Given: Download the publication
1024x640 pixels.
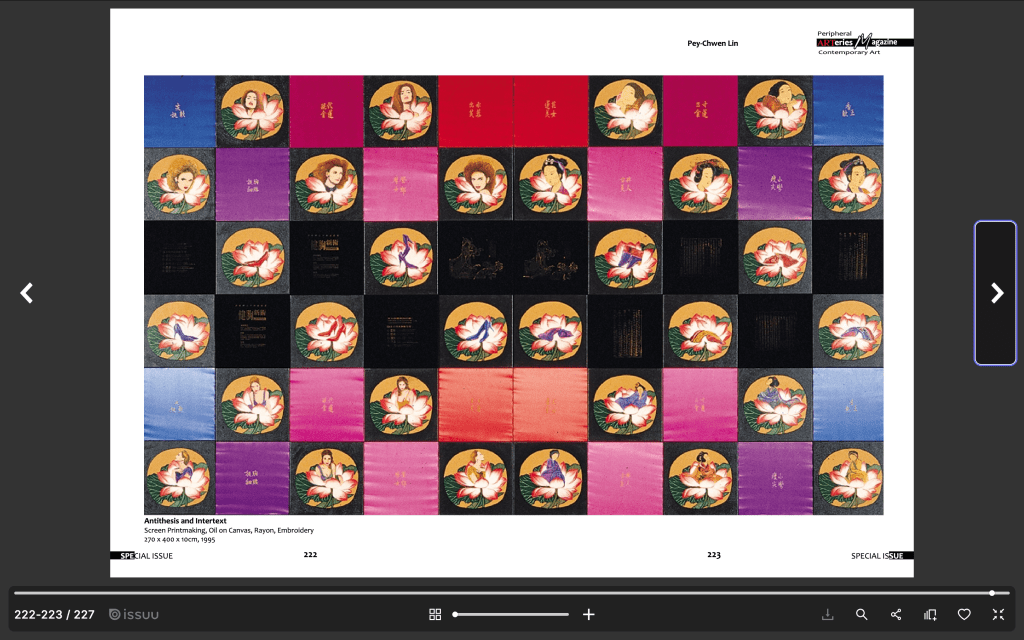Looking at the screenshot, I should pyautogui.click(x=827, y=614).
